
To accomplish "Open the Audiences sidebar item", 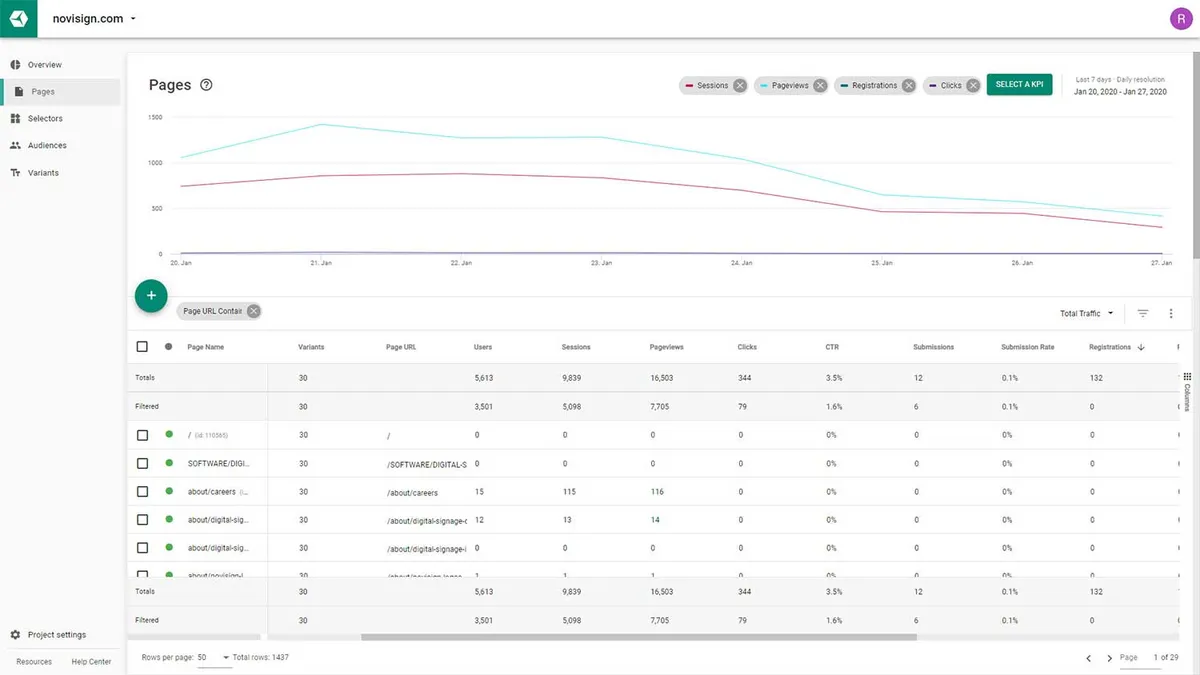I will click(47, 146).
